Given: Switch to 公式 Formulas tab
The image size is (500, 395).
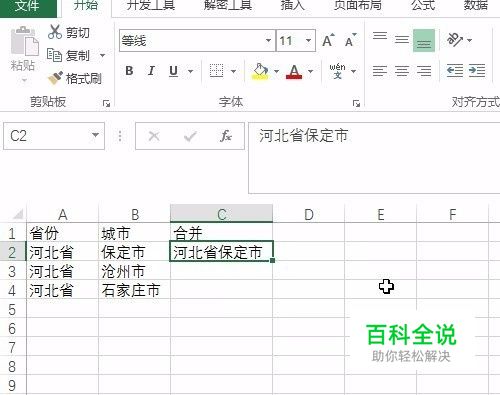Looking at the screenshot, I should click(423, 5).
